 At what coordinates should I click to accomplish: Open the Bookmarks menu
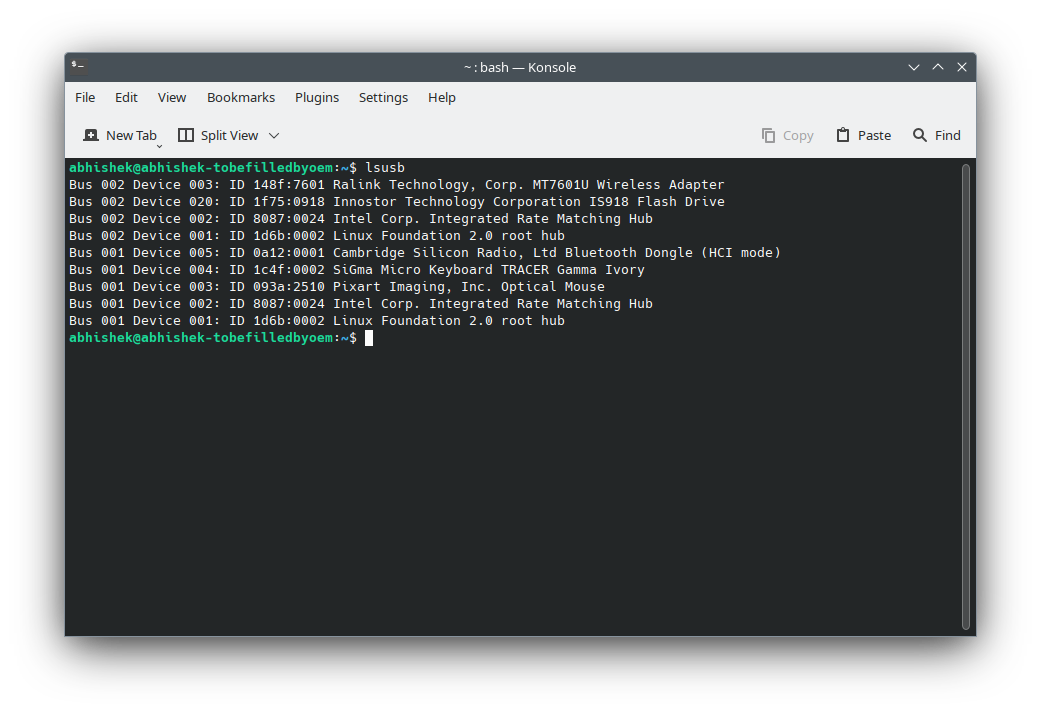point(241,97)
